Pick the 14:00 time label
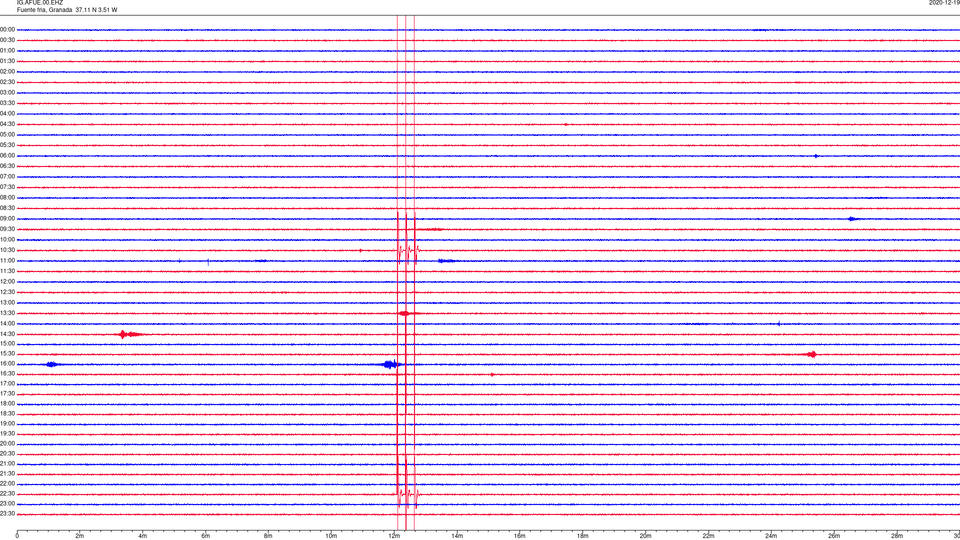Image resolution: width=960 pixels, height=540 pixels. [7, 323]
